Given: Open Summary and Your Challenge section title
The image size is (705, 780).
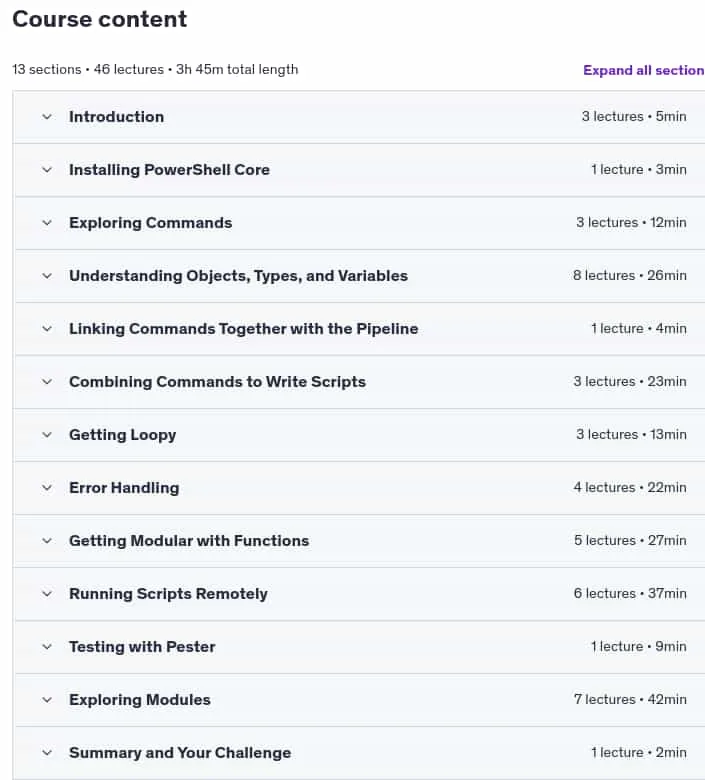Looking at the screenshot, I should pos(180,753).
